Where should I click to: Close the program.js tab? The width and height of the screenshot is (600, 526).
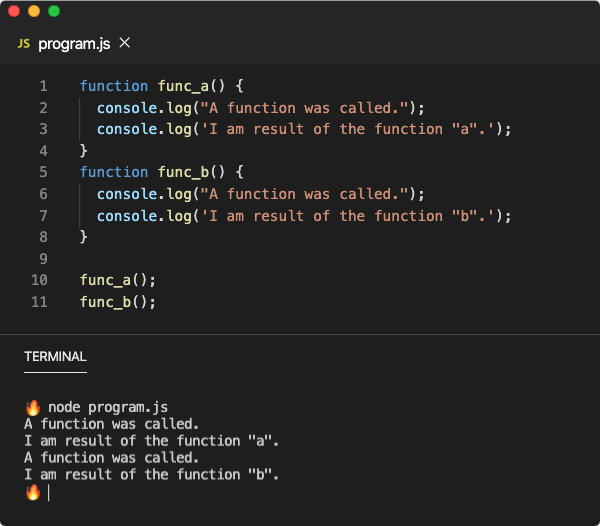125,43
